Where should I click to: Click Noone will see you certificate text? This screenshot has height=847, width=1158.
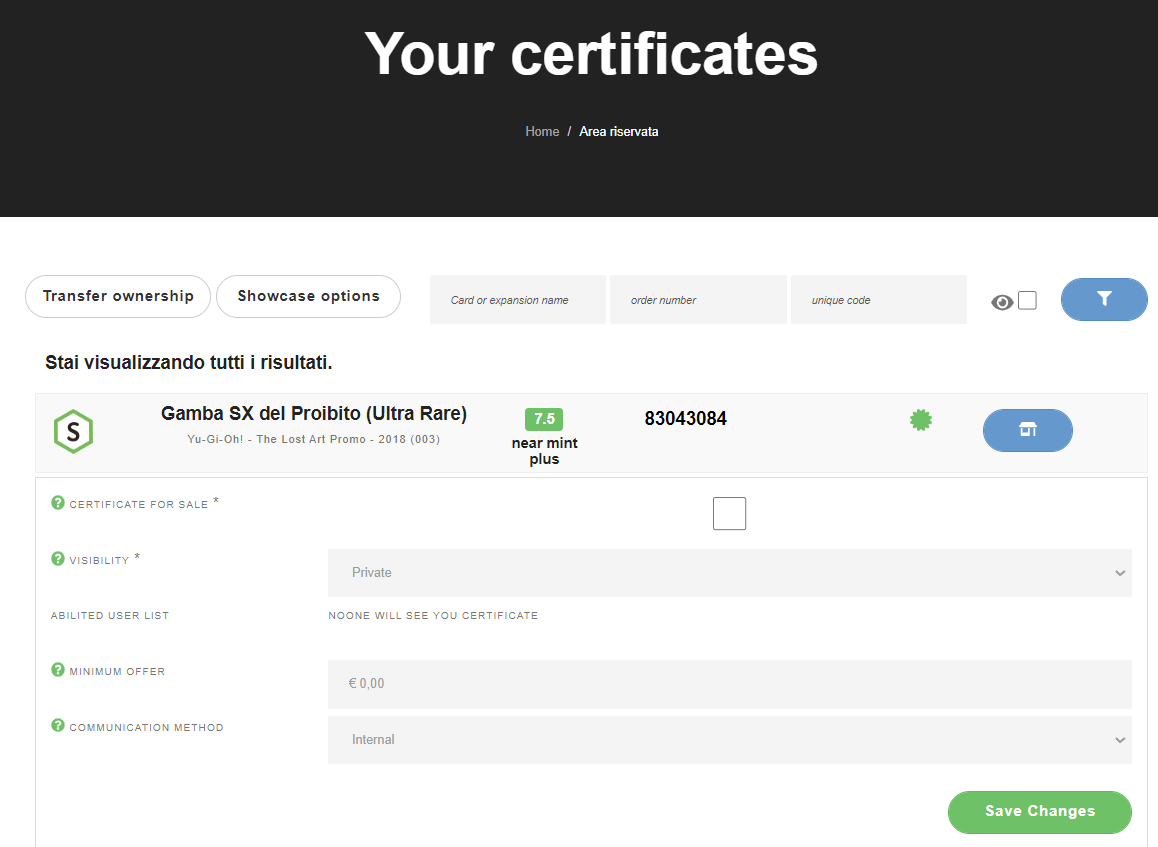pos(433,616)
